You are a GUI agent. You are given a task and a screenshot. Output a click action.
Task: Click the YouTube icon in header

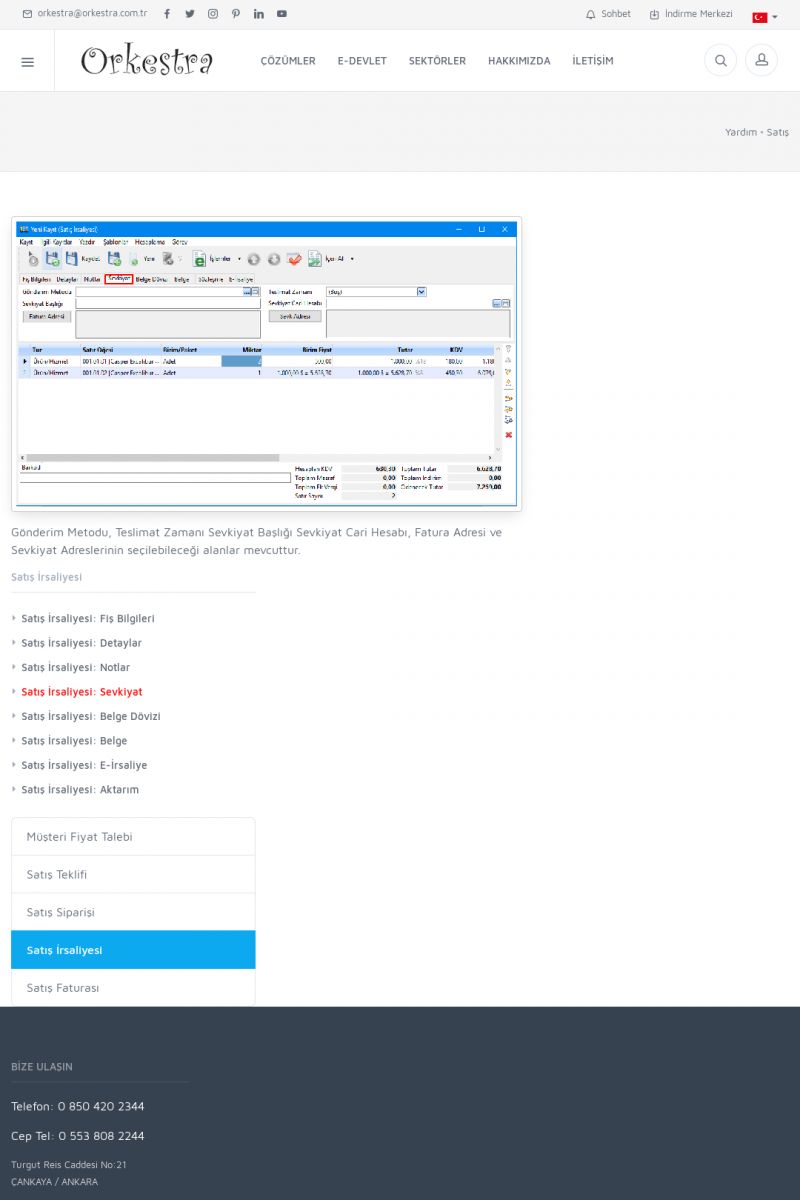tap(282, 14)
